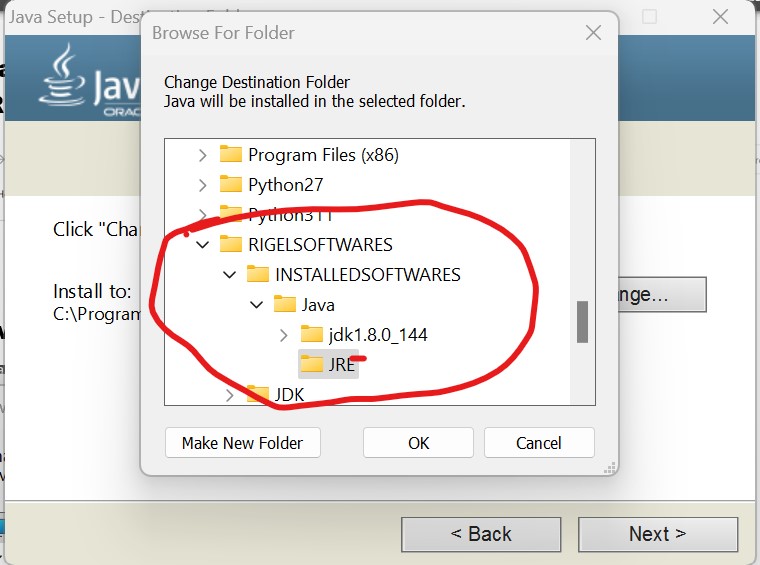760x565 pixels.
Task: Collapse the RIGELSOFTWARES tree node
Action: tap(203, 245)
